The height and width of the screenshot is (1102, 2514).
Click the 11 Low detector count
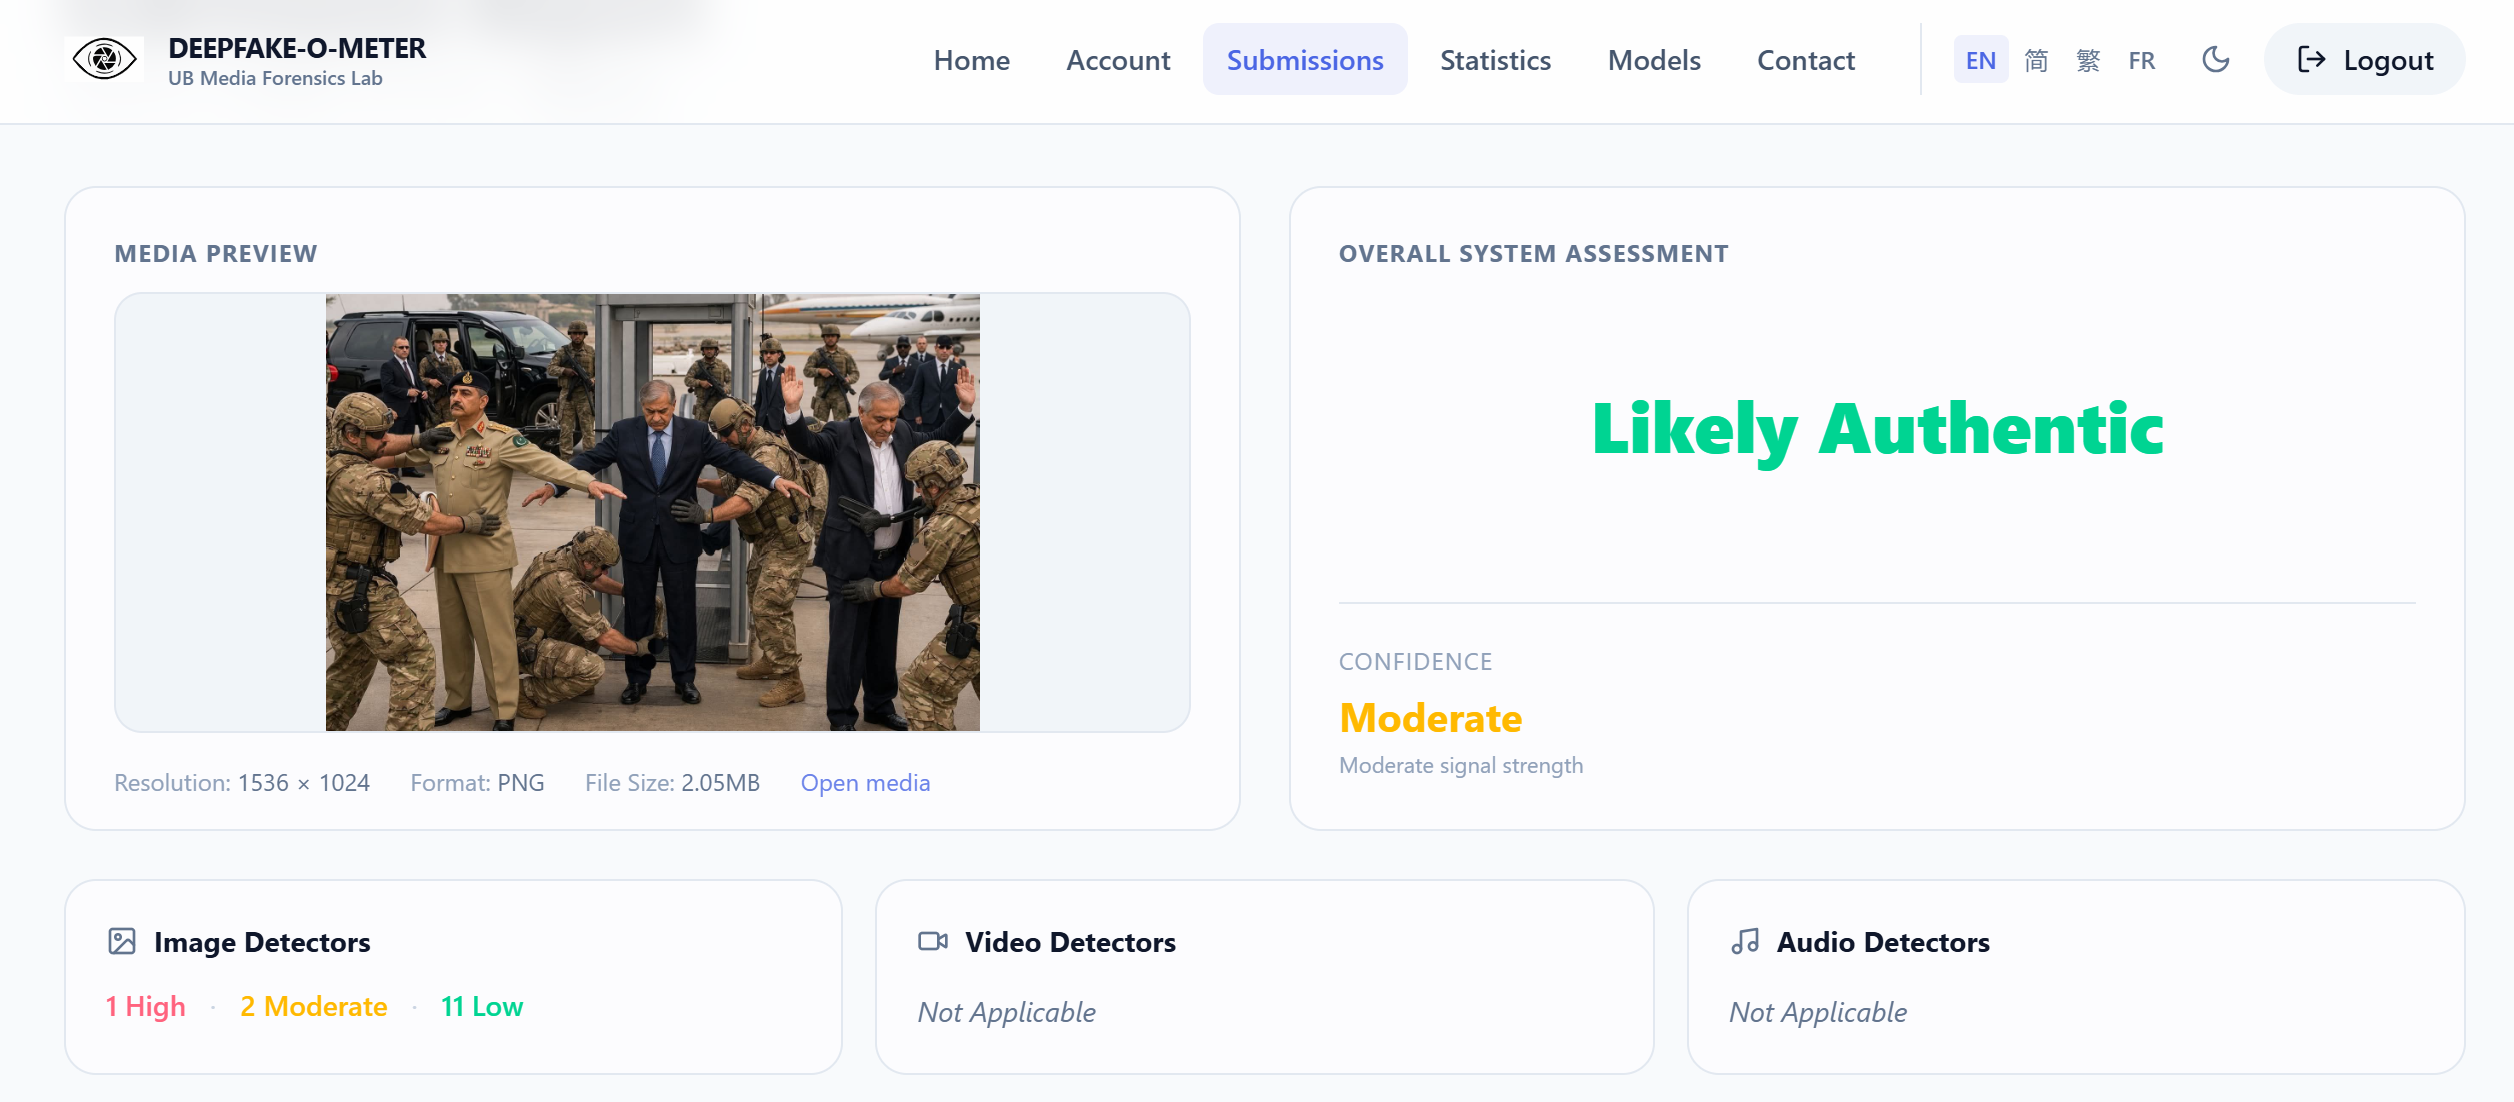click(x=482, y=1006)
